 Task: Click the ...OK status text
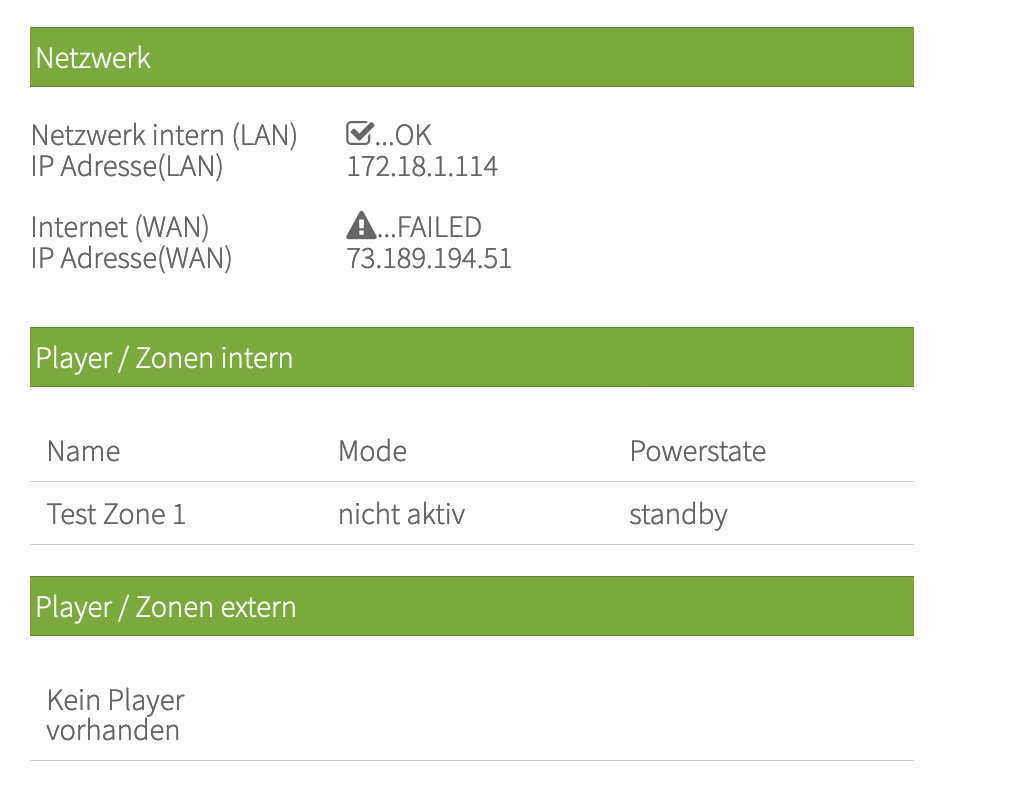(404, 135)
